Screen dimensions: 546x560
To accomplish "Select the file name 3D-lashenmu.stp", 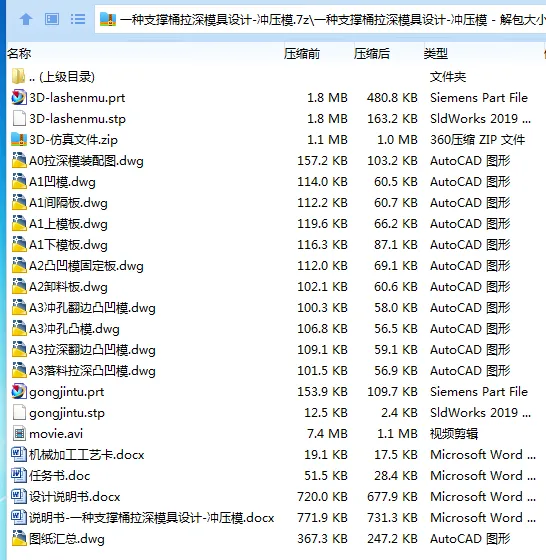I will pyautogui.click(x=77, y=119).
